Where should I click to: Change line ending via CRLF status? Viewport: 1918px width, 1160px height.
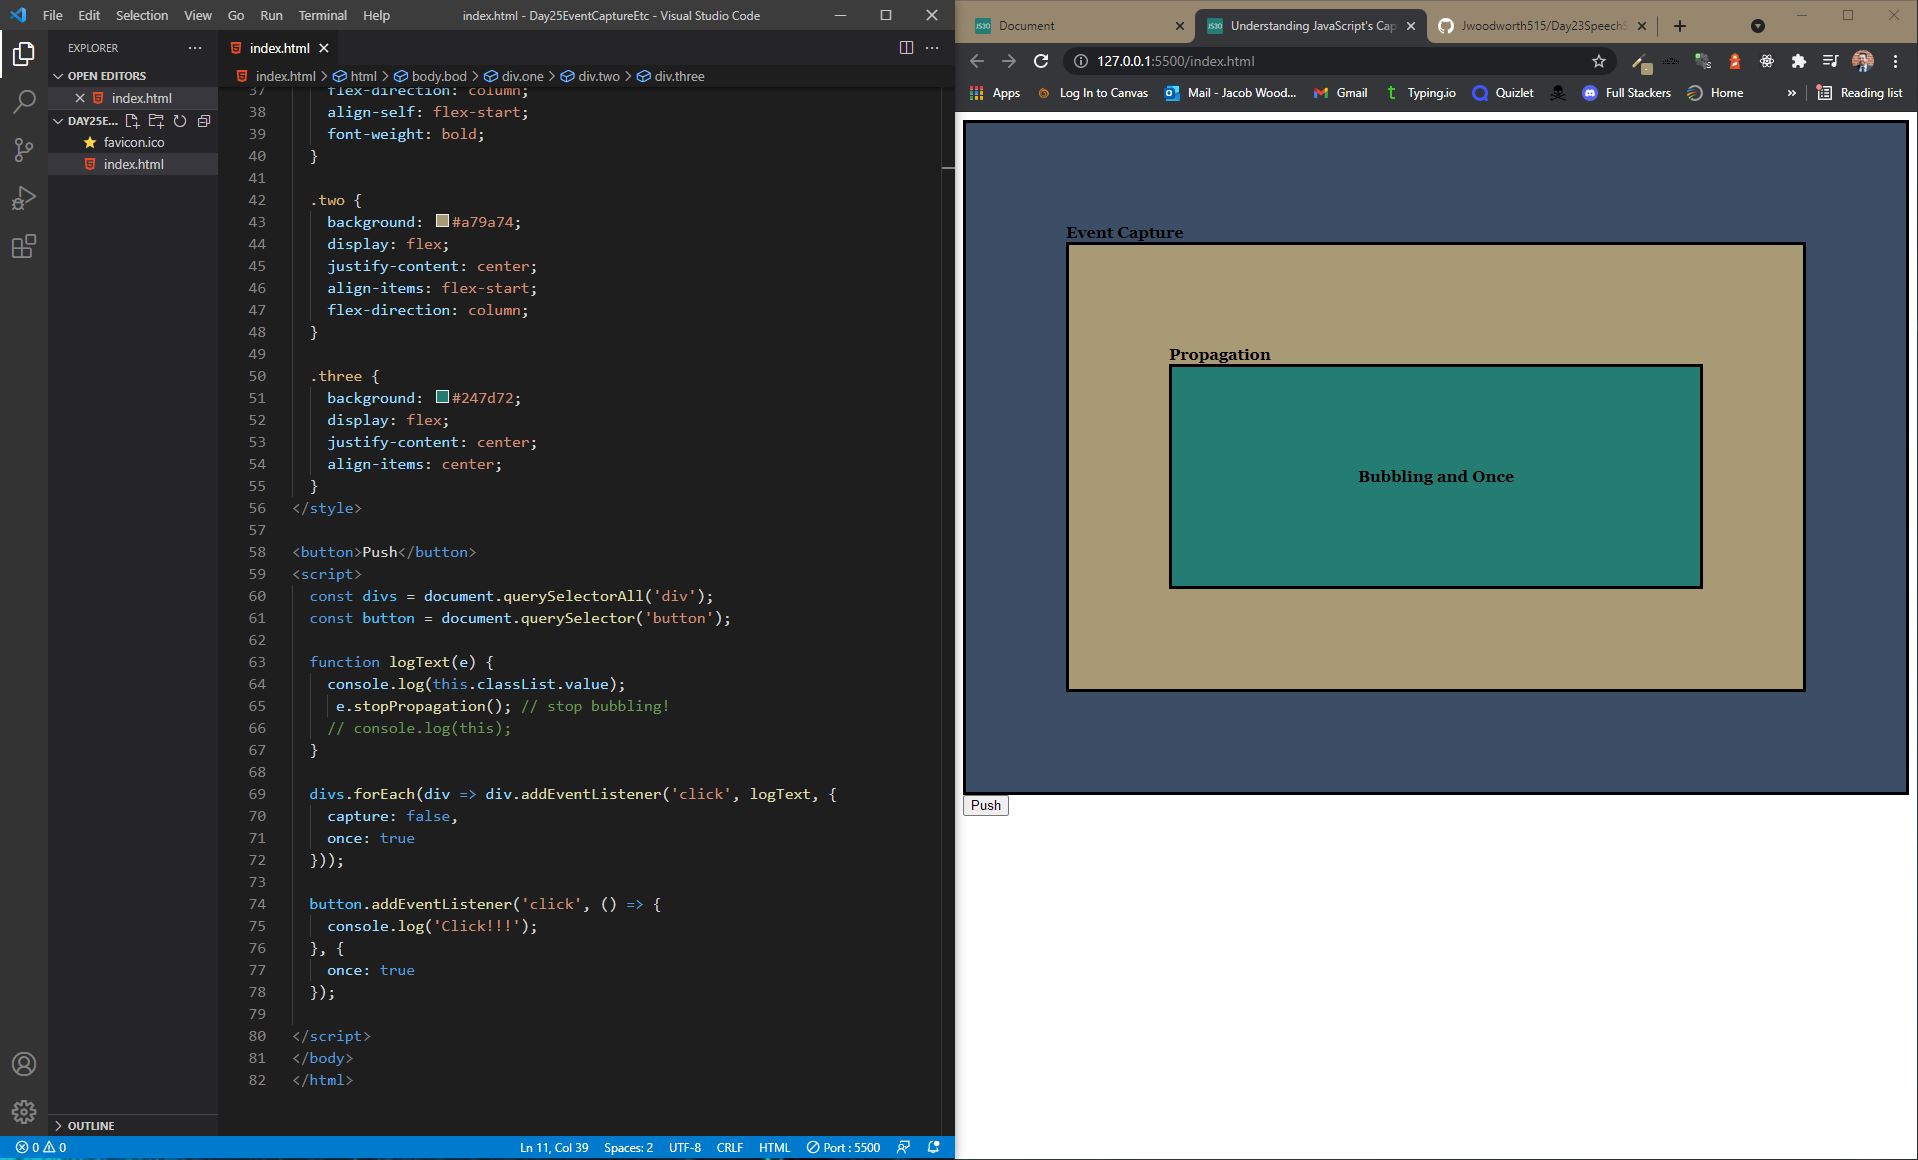729,1147
